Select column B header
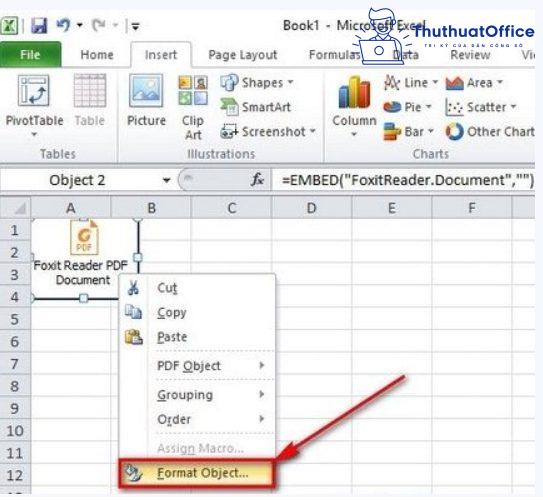Viewport: 543px width, 501px height. 151,208
